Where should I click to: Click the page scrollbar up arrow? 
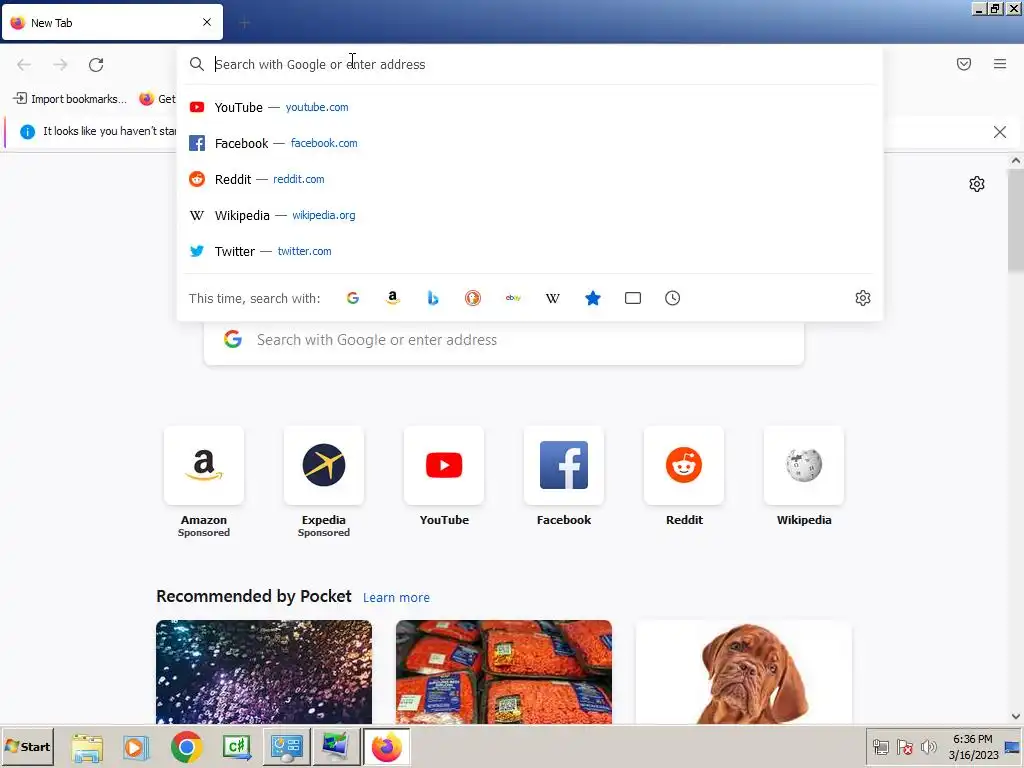1016,161
